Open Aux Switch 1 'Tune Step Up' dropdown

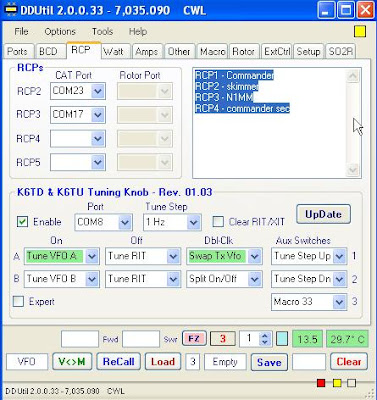click(x=339, y=256)
